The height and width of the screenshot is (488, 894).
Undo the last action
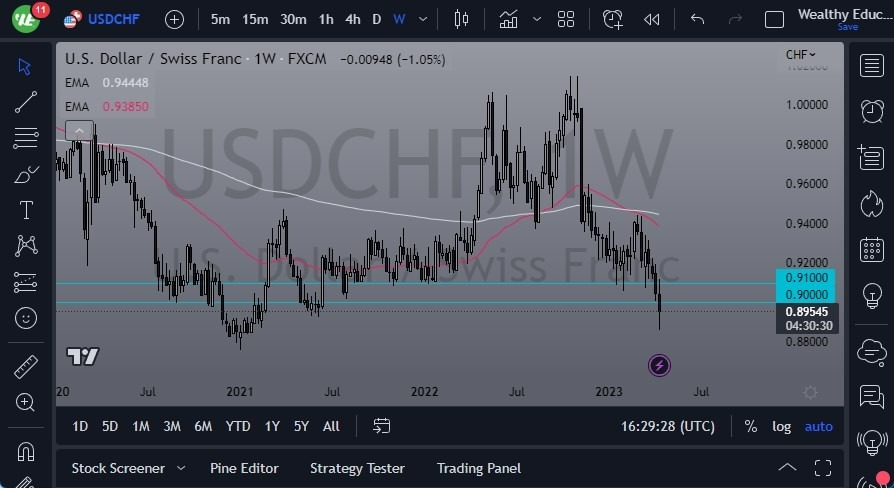697,20
